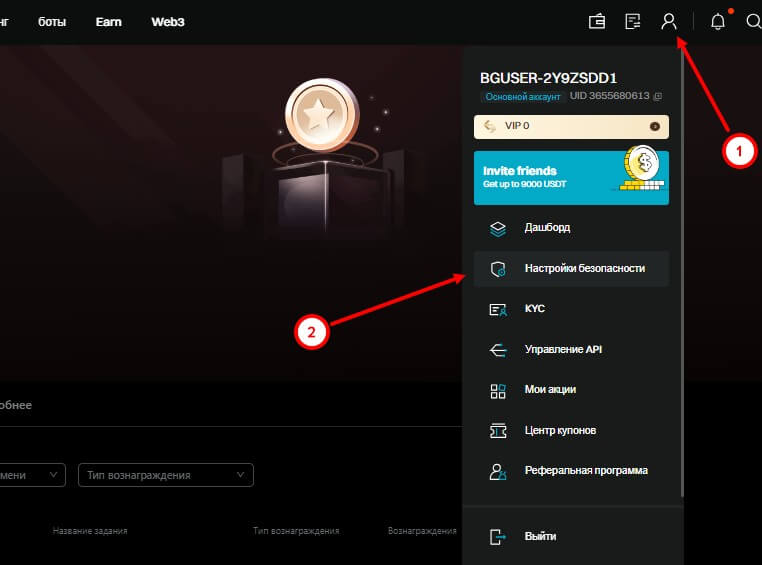Click the logout door icon

coord(498,536)
